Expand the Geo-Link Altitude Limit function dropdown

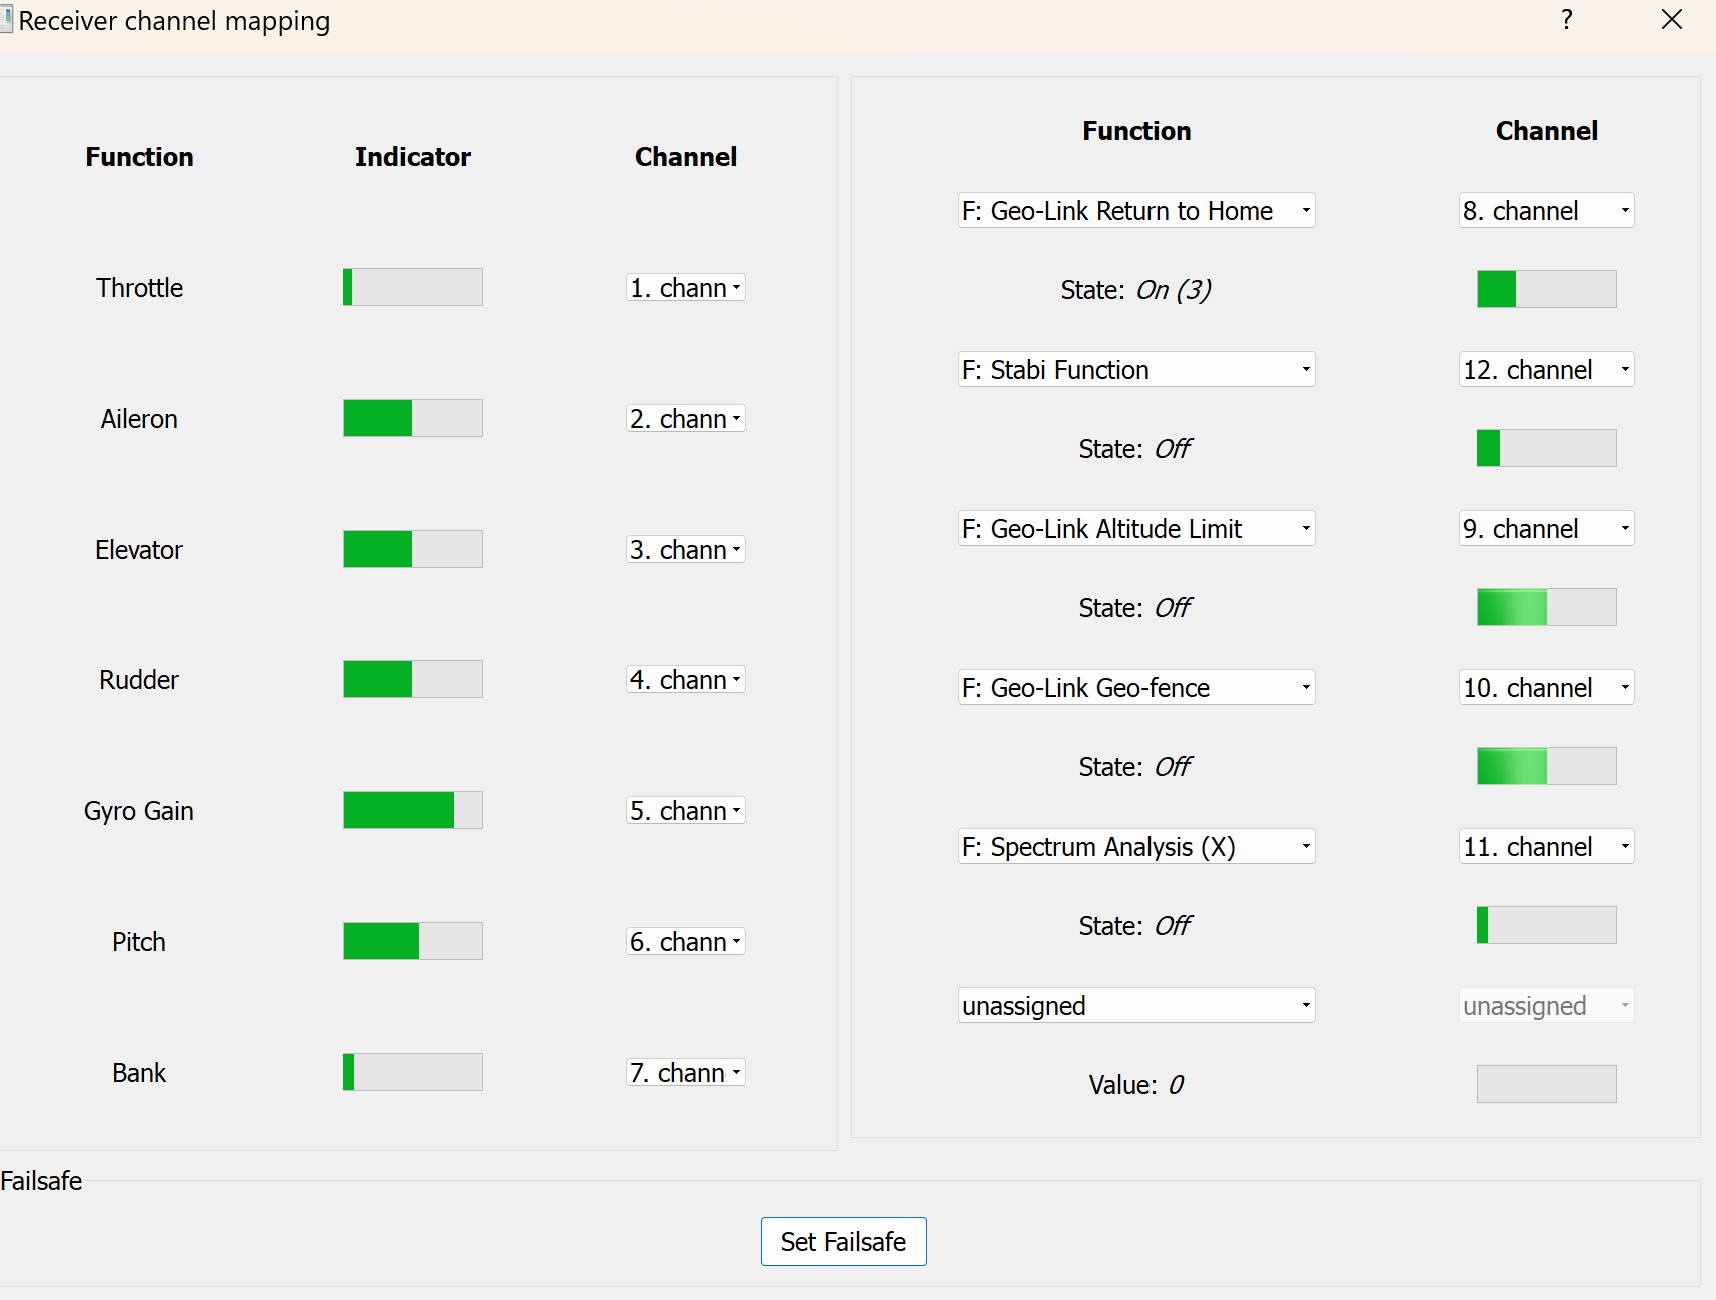coord(1136,529)
